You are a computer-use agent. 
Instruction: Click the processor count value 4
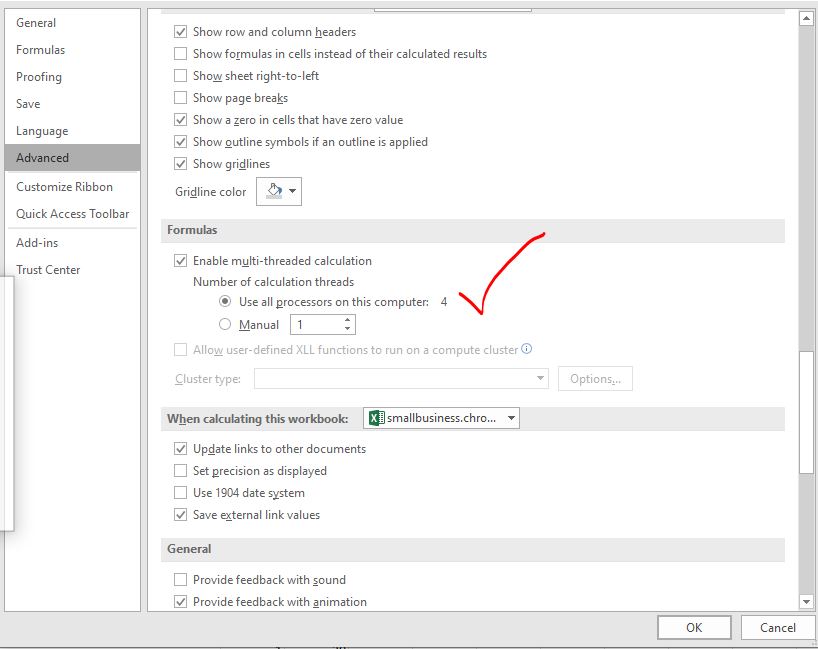click(x=443, y=302)
